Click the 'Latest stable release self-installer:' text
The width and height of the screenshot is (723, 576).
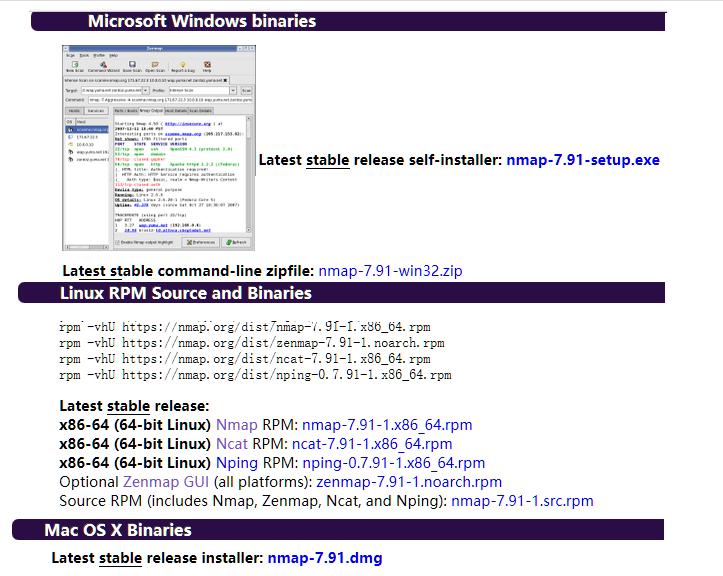pyautogui.click(x=380, y=160)
